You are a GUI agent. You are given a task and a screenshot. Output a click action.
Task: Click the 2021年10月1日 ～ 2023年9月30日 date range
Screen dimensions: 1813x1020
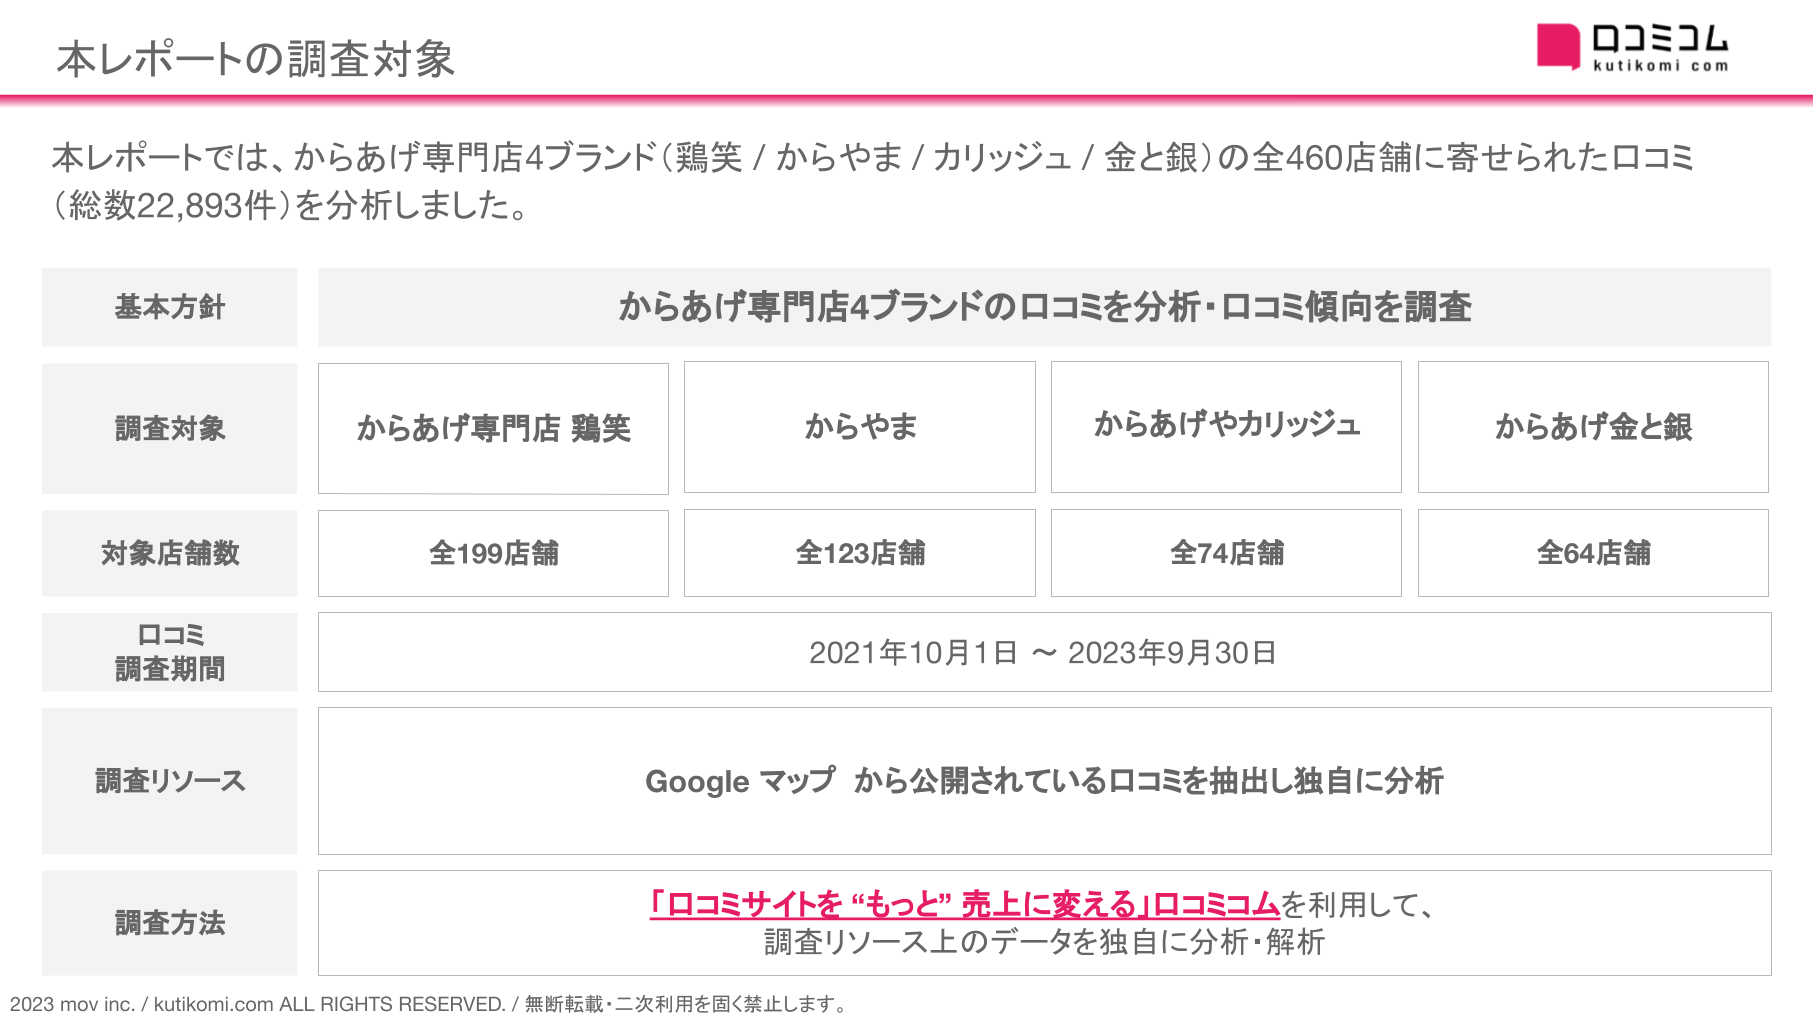coord(1044,652)
